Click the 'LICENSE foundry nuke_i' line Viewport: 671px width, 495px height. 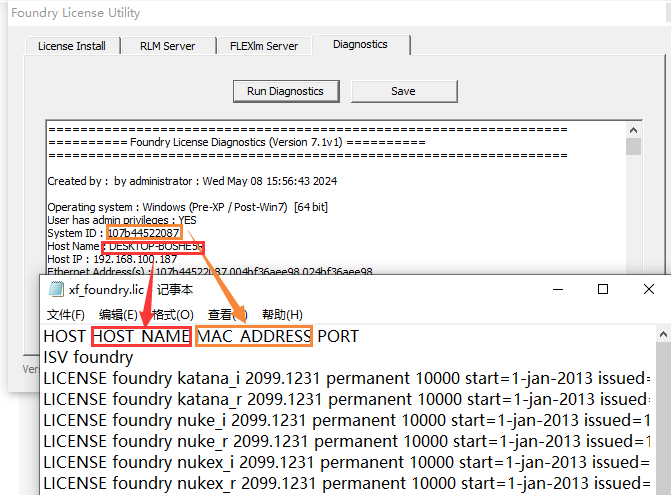(347, 420)
